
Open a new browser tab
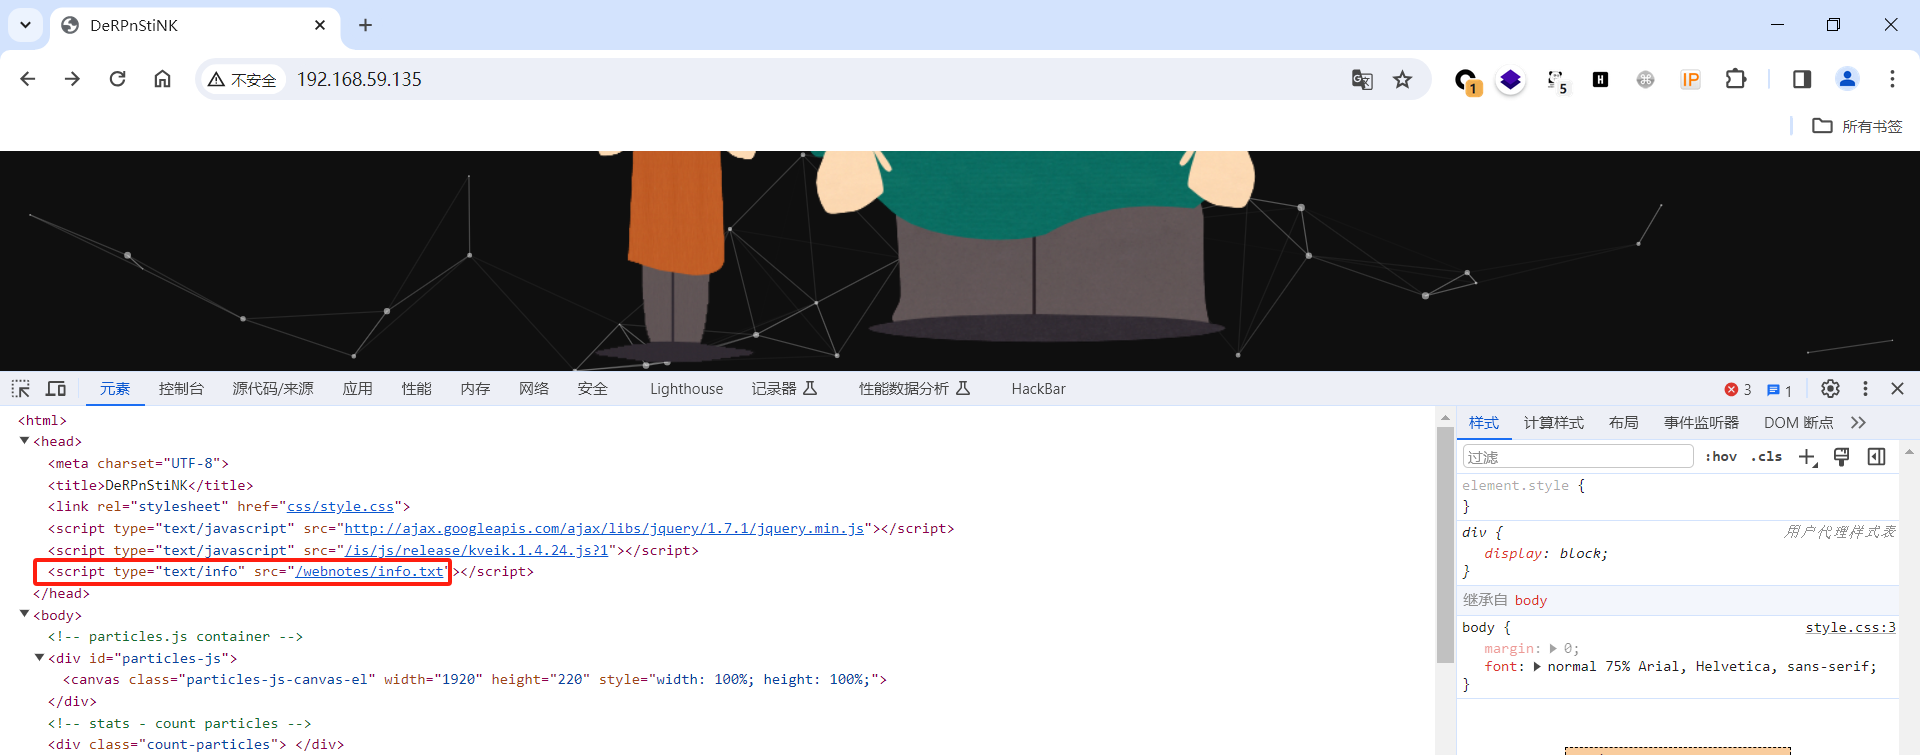coord(365,25)
